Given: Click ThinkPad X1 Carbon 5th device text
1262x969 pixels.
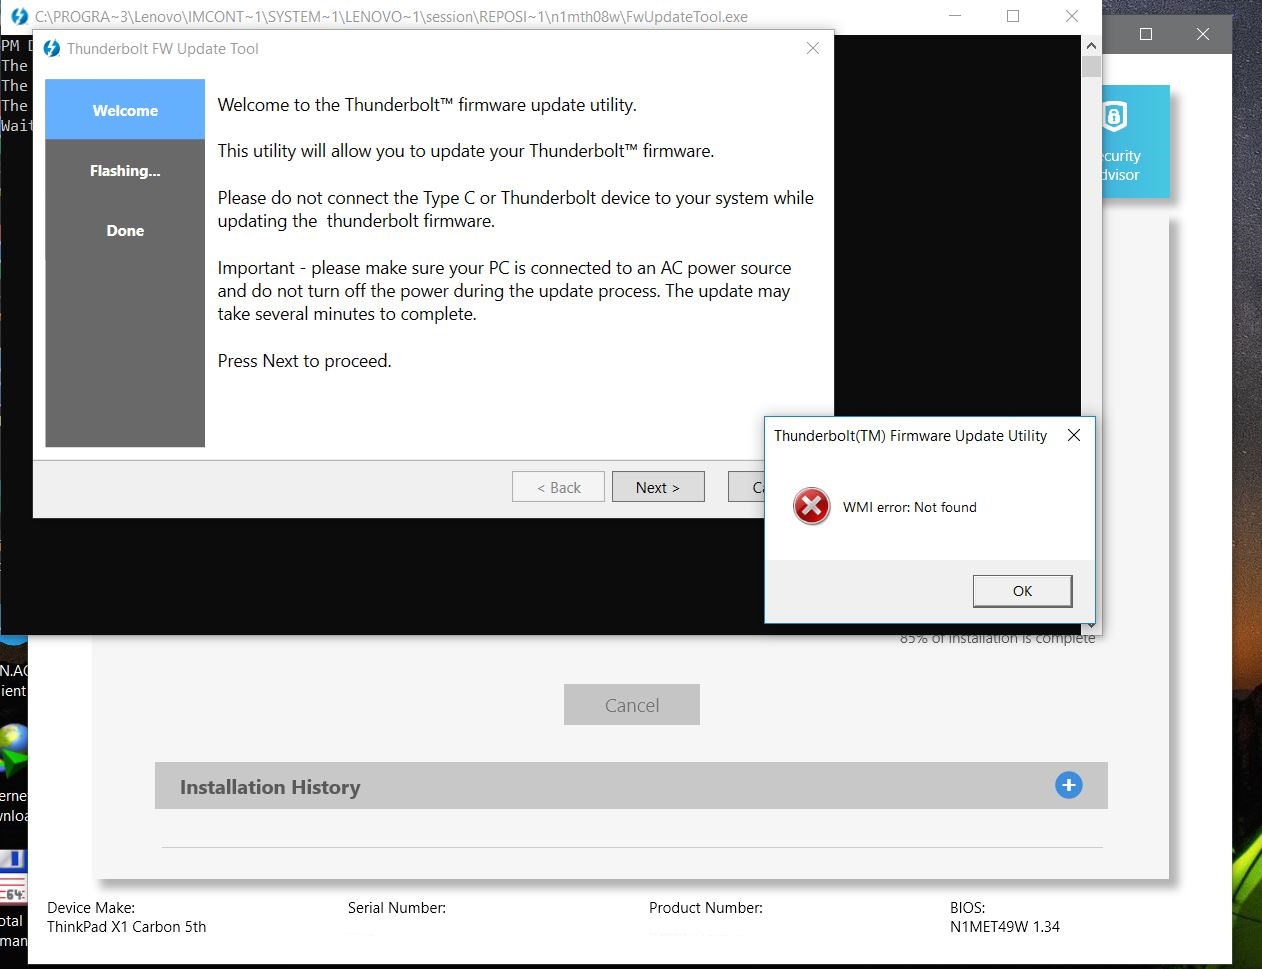Looking at the screenshot, I should click(x=127, y=927).
